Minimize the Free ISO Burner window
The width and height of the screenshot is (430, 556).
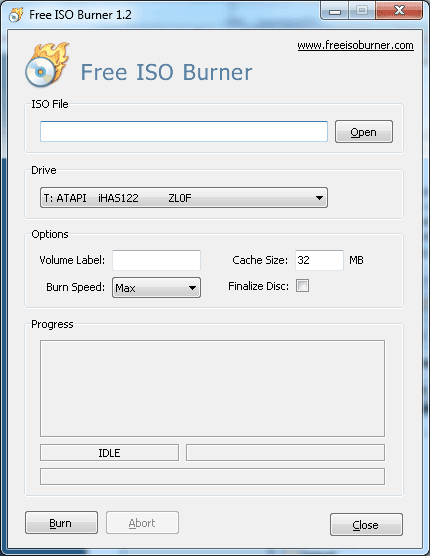click(334, 11)
